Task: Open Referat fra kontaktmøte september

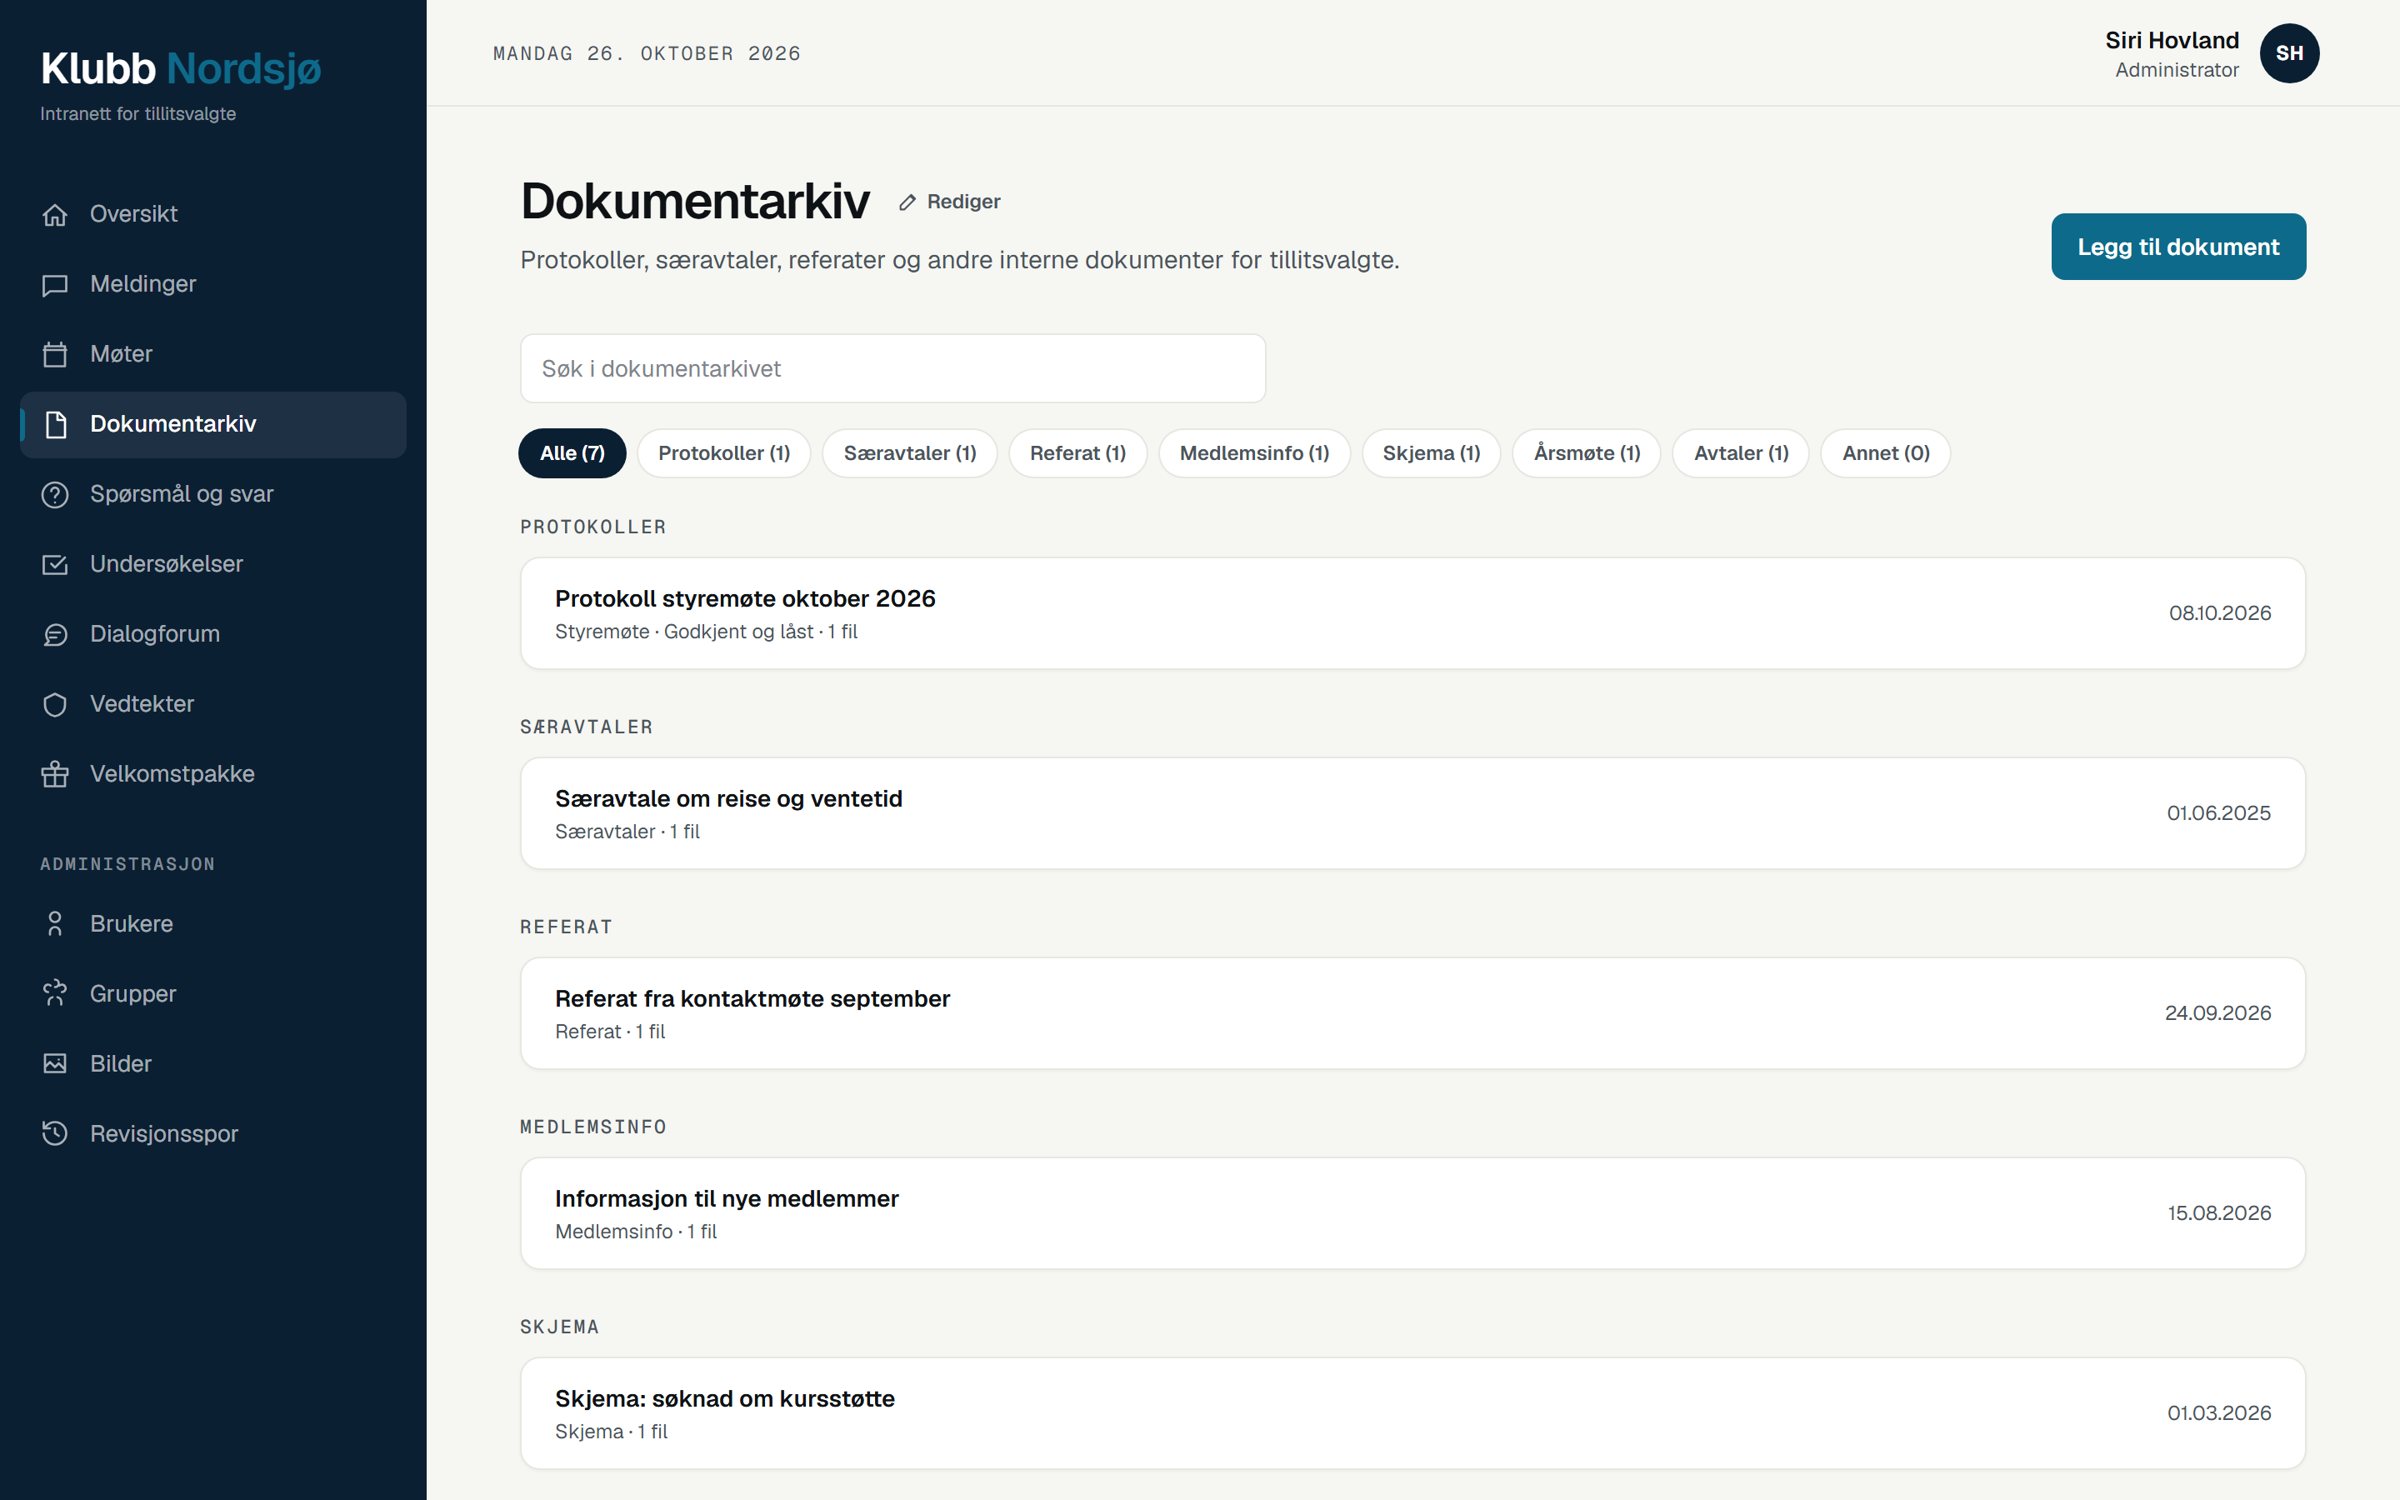Action: [1413, 1013]
